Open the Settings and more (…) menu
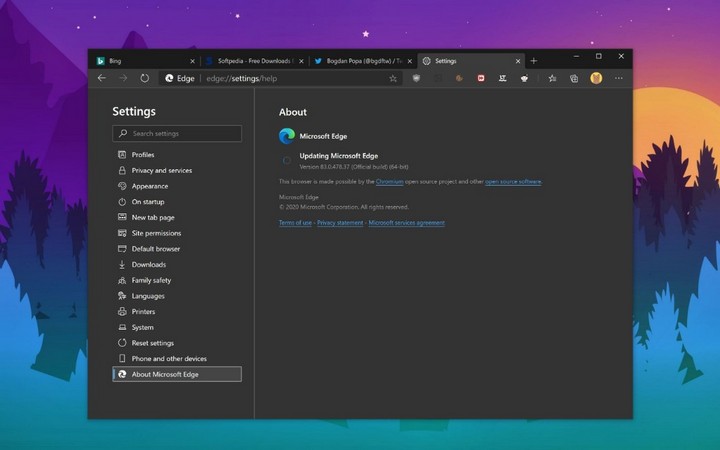Screen dimensions: 720x450 click(619, 78)
